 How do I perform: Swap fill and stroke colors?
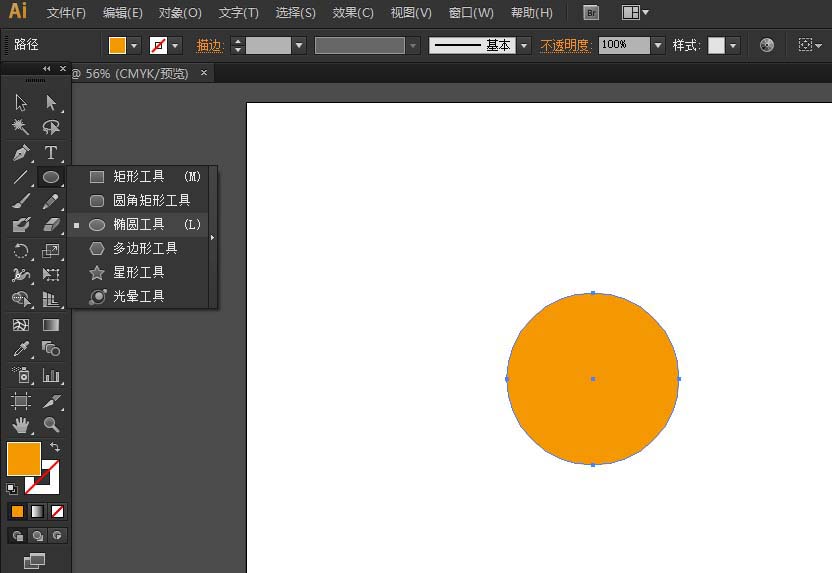tap(55, 447)
